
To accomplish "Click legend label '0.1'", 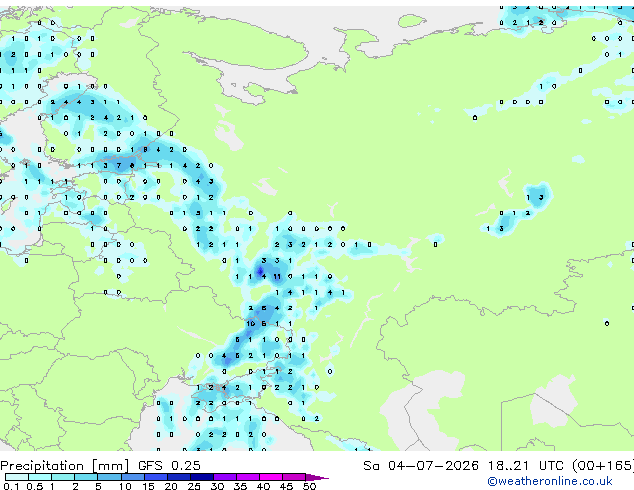I will tap(11, 486).
